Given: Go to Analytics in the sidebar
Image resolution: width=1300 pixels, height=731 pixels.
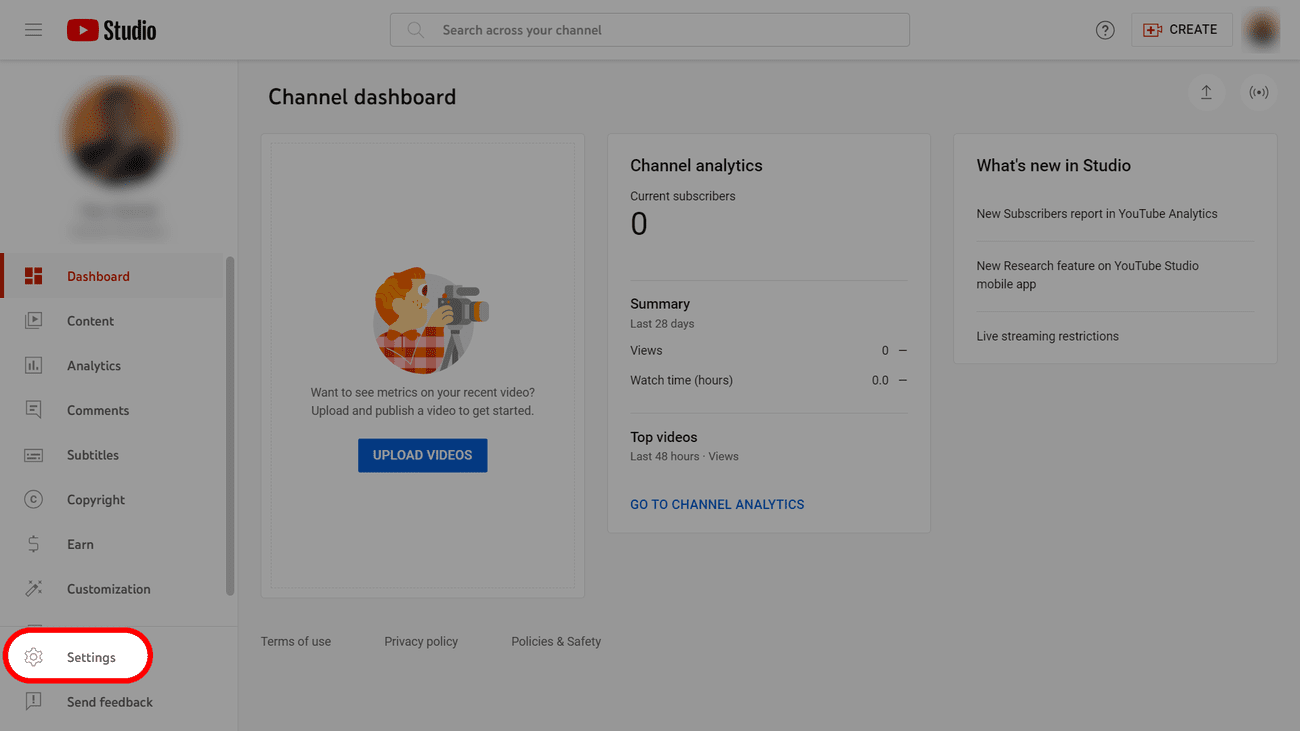Looking at the screenshot, I should click(x=93, y=366).
